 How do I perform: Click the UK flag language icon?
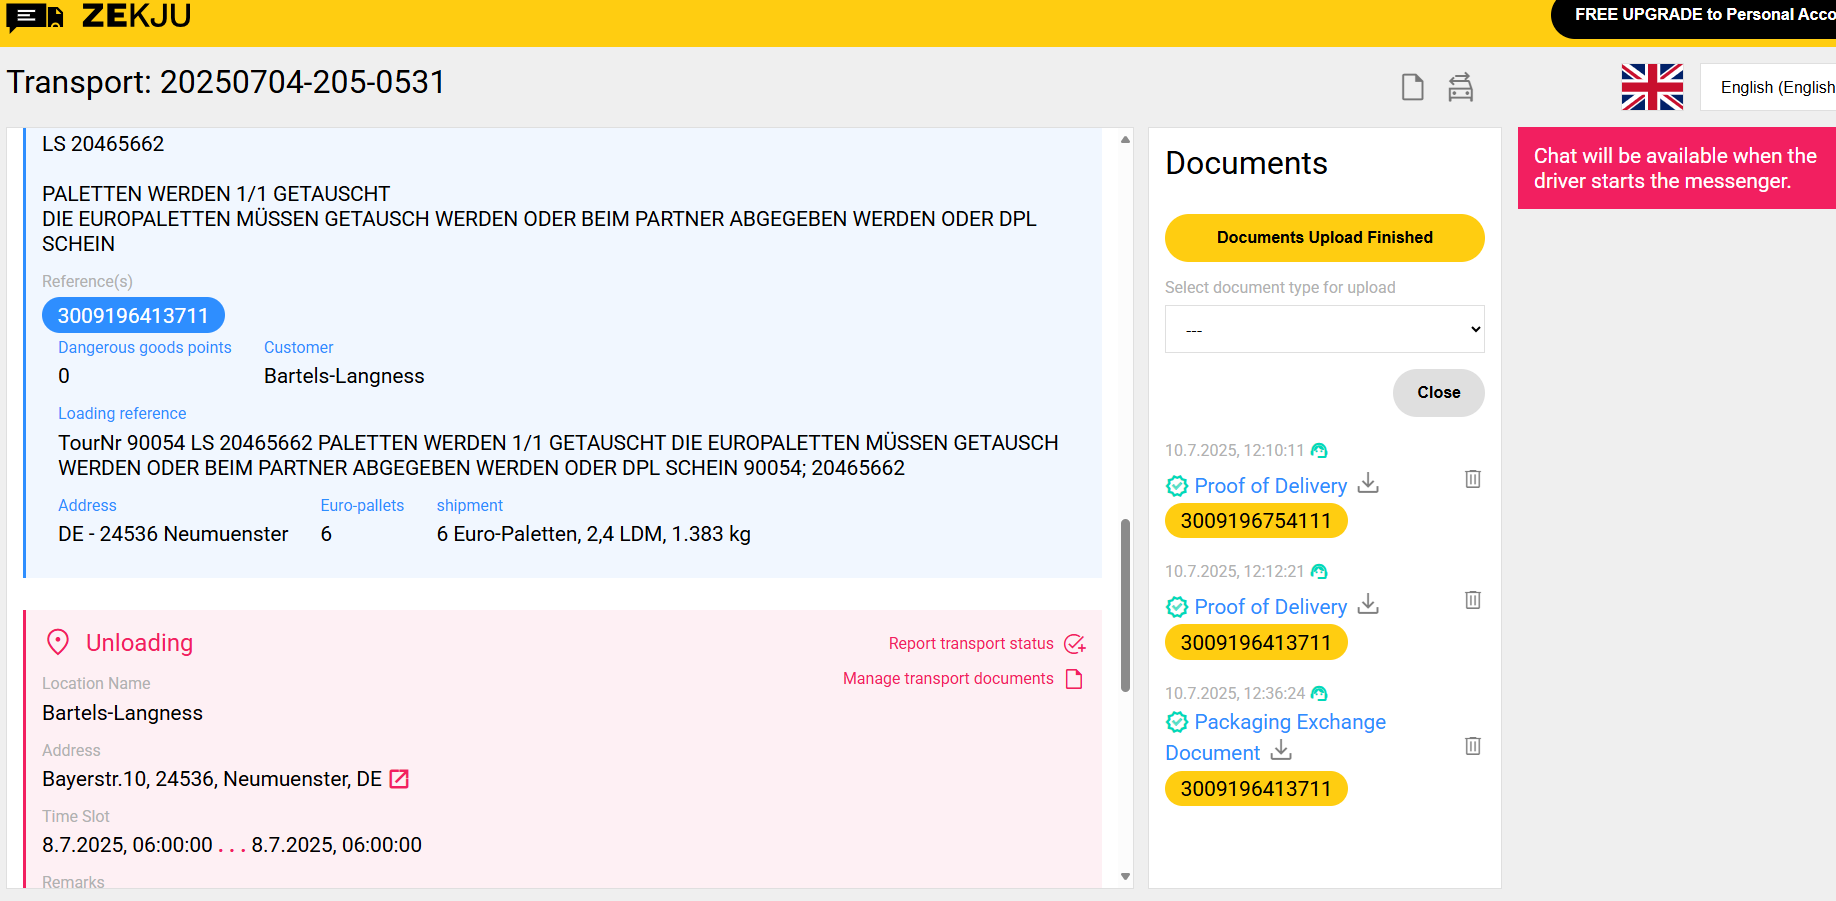coord(1652,87)
